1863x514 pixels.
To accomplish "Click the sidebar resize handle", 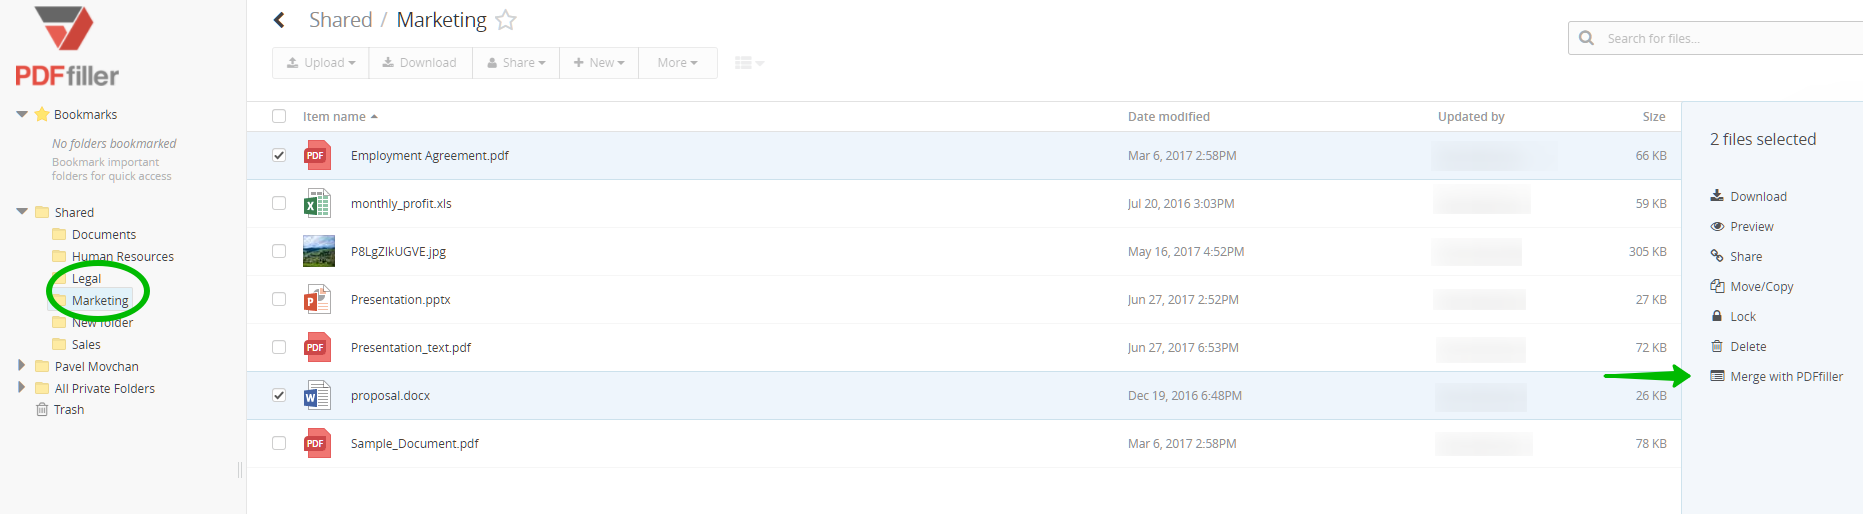I will (x=240, y=469).
